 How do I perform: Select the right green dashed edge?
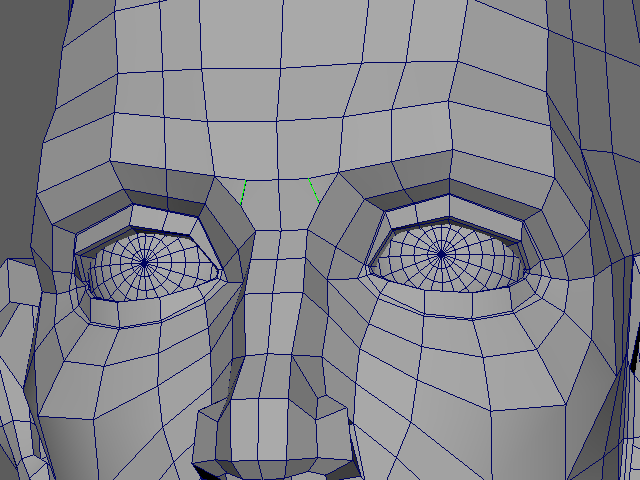click(x=313, y=188)
